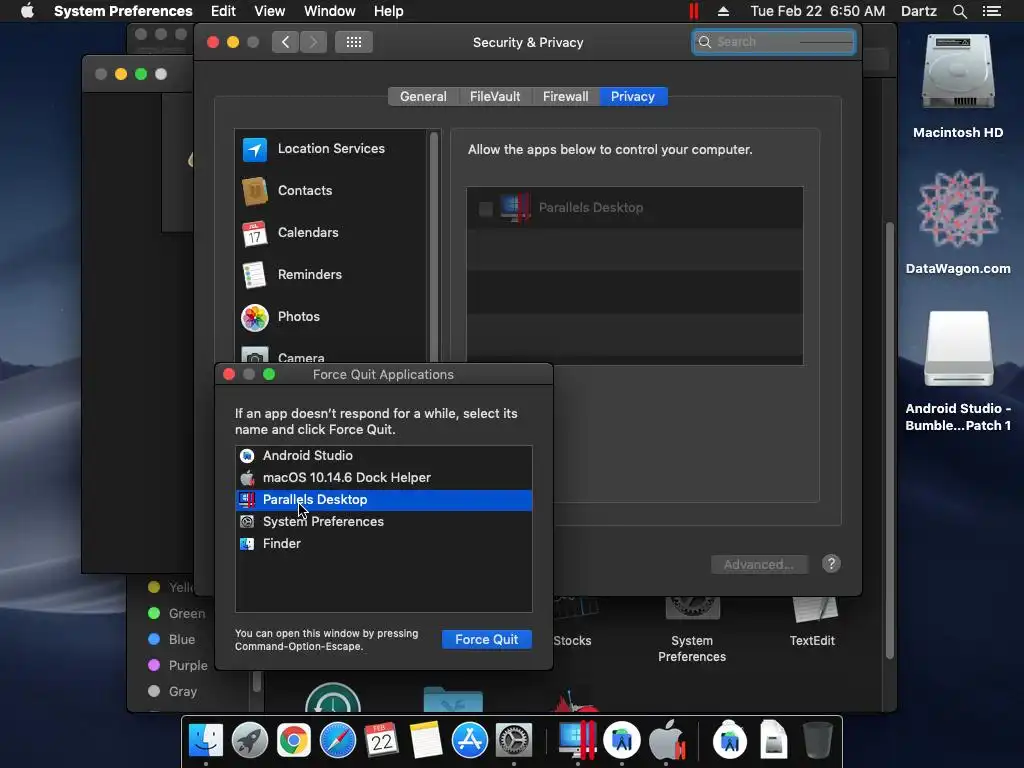Click the Calendars icon in privacy list
Screen dimensions: 1024x768
coord(255,233)
